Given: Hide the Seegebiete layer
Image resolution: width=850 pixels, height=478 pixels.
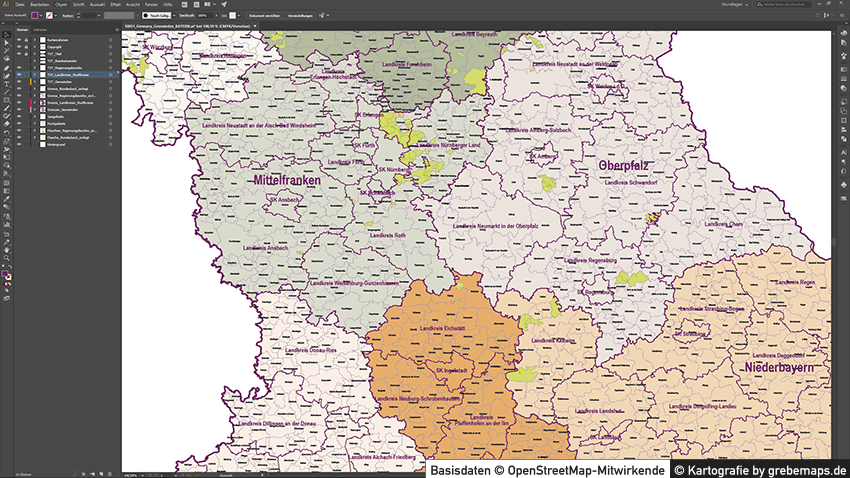Looking at the screenshot, I should point(19,117).
